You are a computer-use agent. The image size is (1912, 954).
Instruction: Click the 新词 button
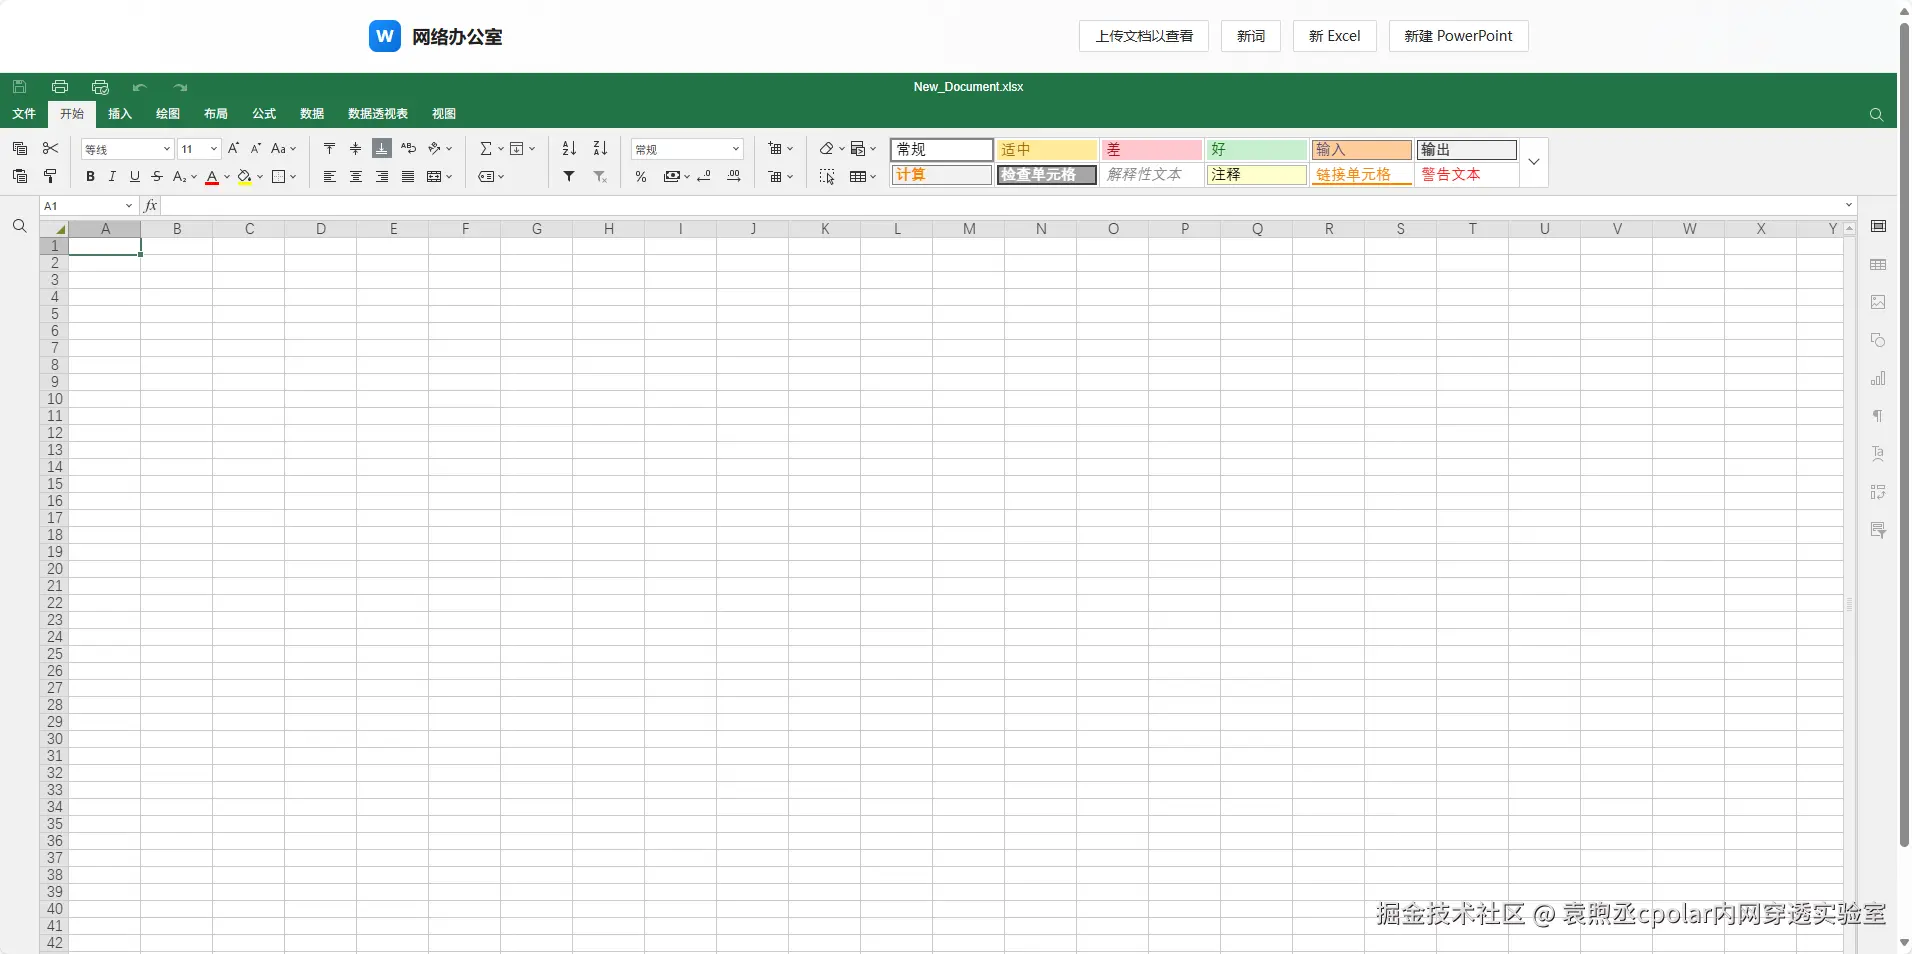click(x=1251, y=36)
